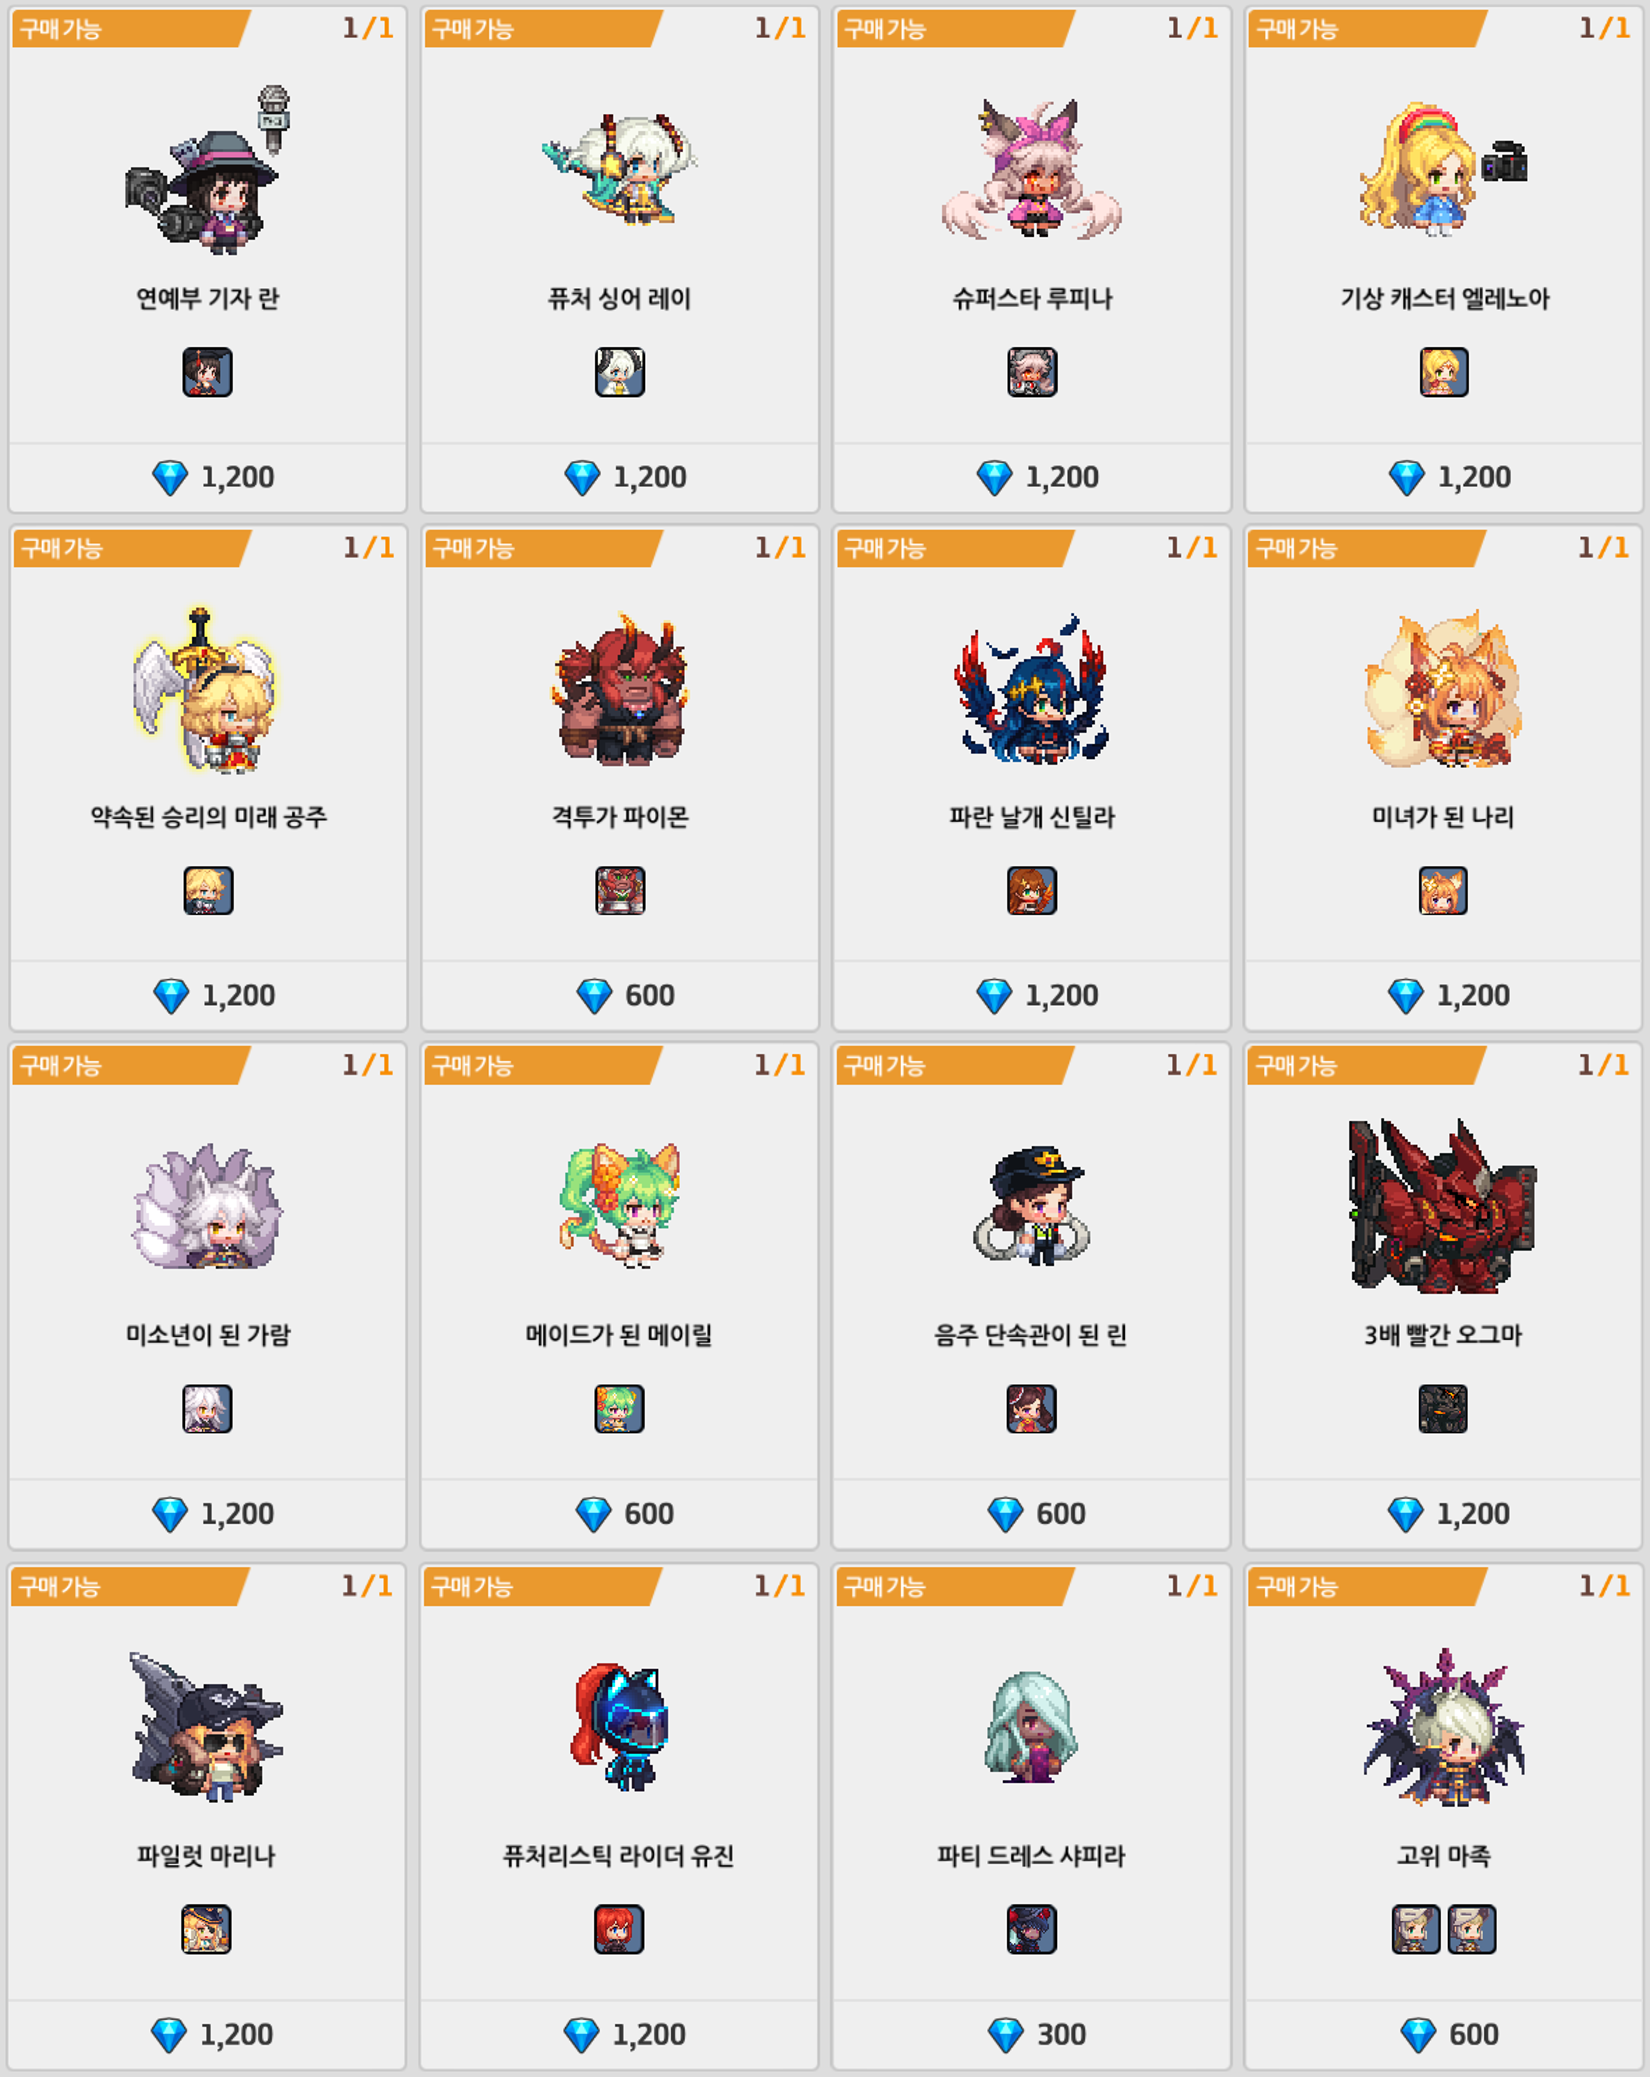This screenshot has width=1650, height=2077.
Task: Click the 슈퍼스타 루피나 small portrait icon
Action: [x=1031, y=372]
